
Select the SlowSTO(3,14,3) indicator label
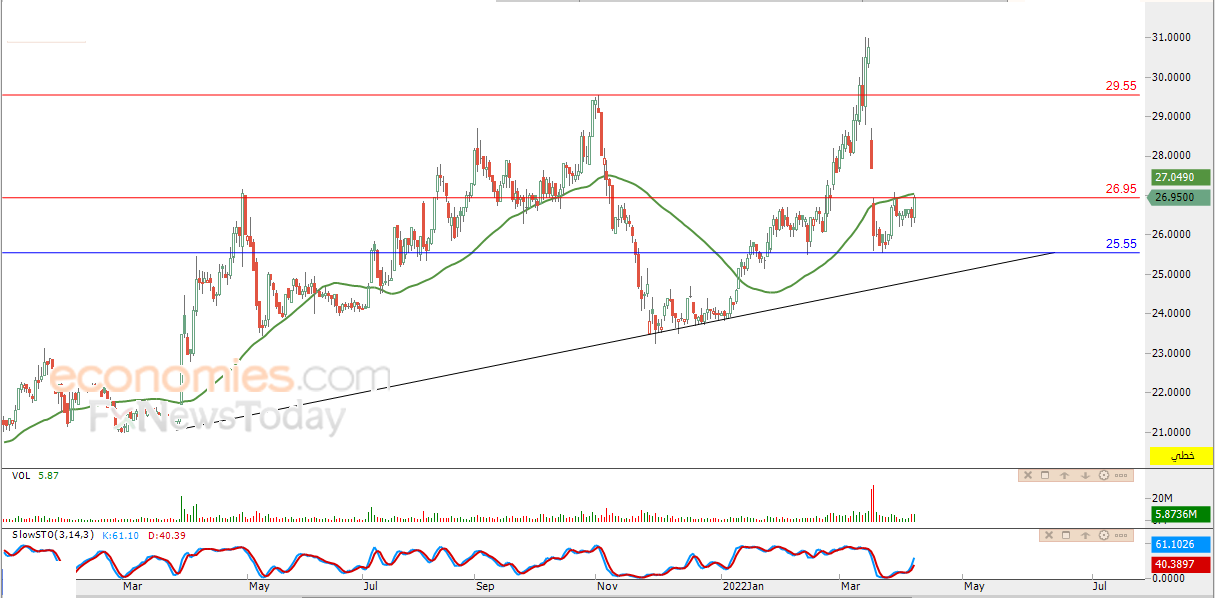54,535
